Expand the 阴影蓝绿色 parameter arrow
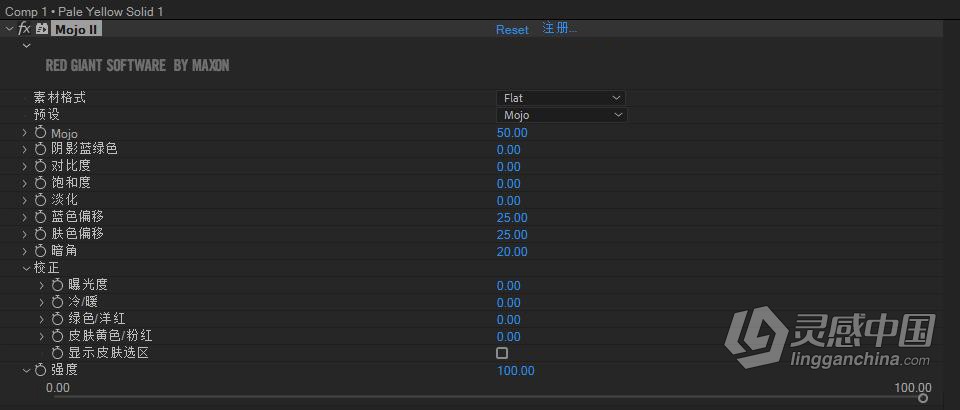960x410 pixels. point(25,149)
